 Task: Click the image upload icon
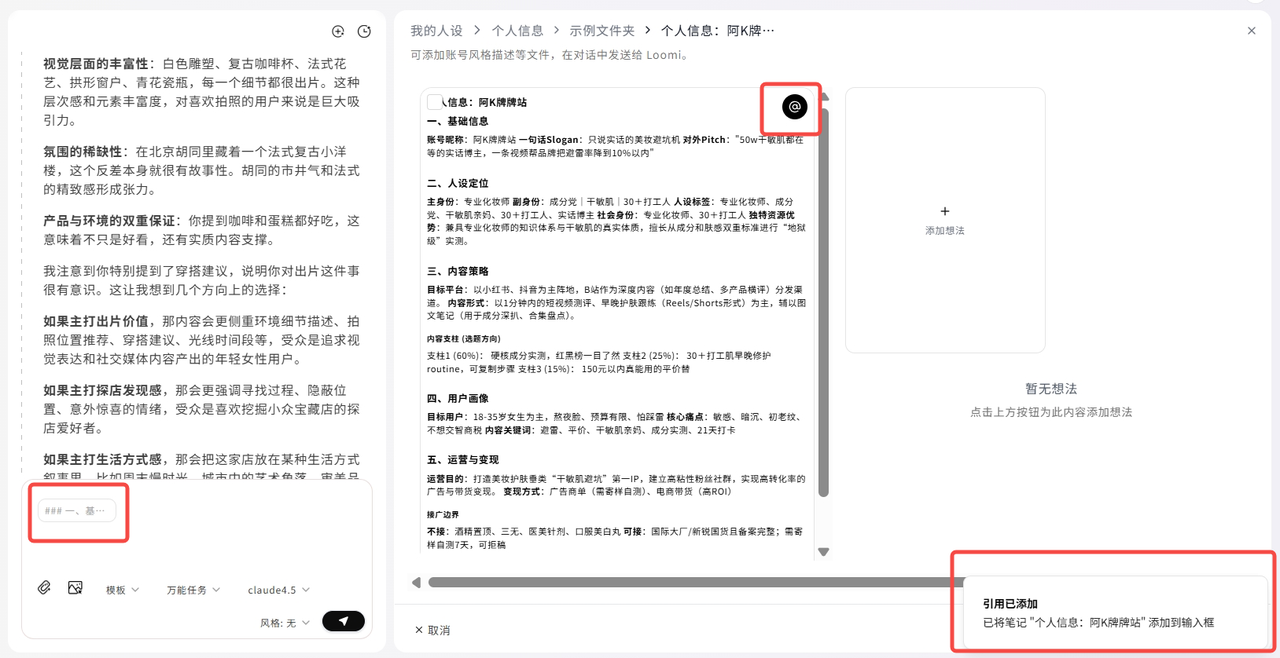click(x=75, y=588)
